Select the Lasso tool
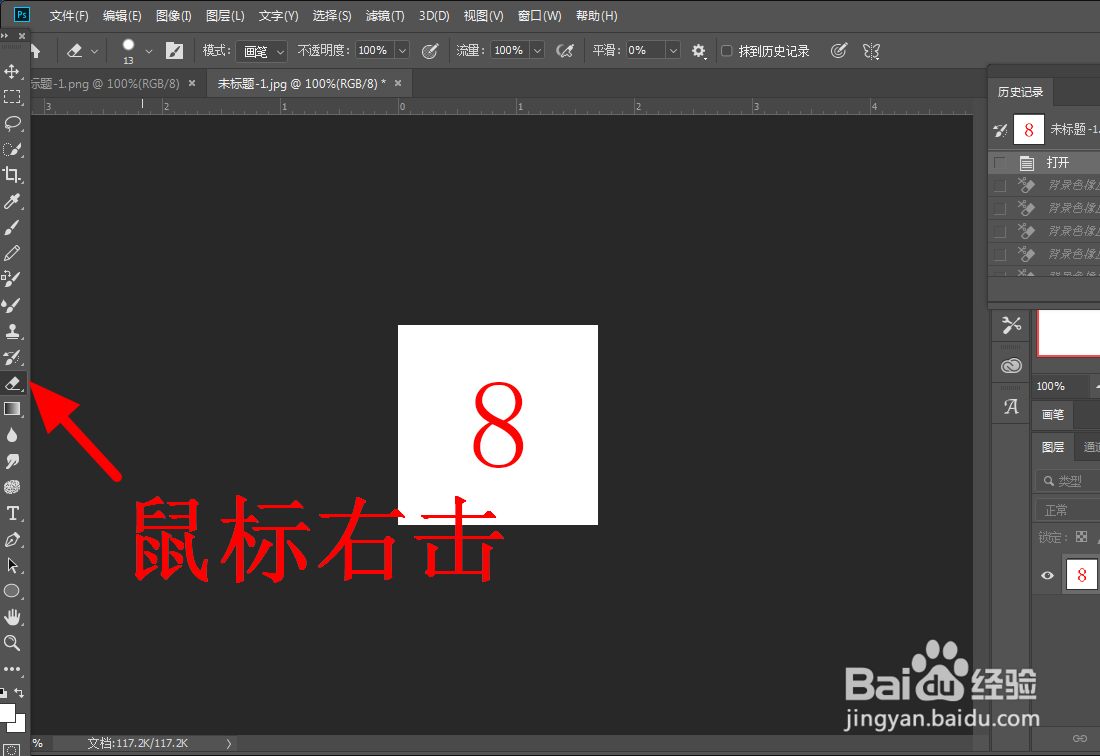The height and width of the screenshot is (756, 1100). click(x=13, y=123)
